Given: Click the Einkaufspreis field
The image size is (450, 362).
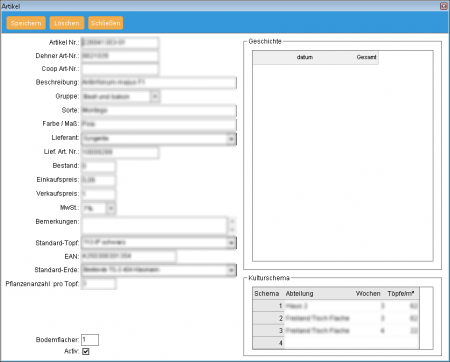Looking at the screenshot, I should click(x=98, y=180).
